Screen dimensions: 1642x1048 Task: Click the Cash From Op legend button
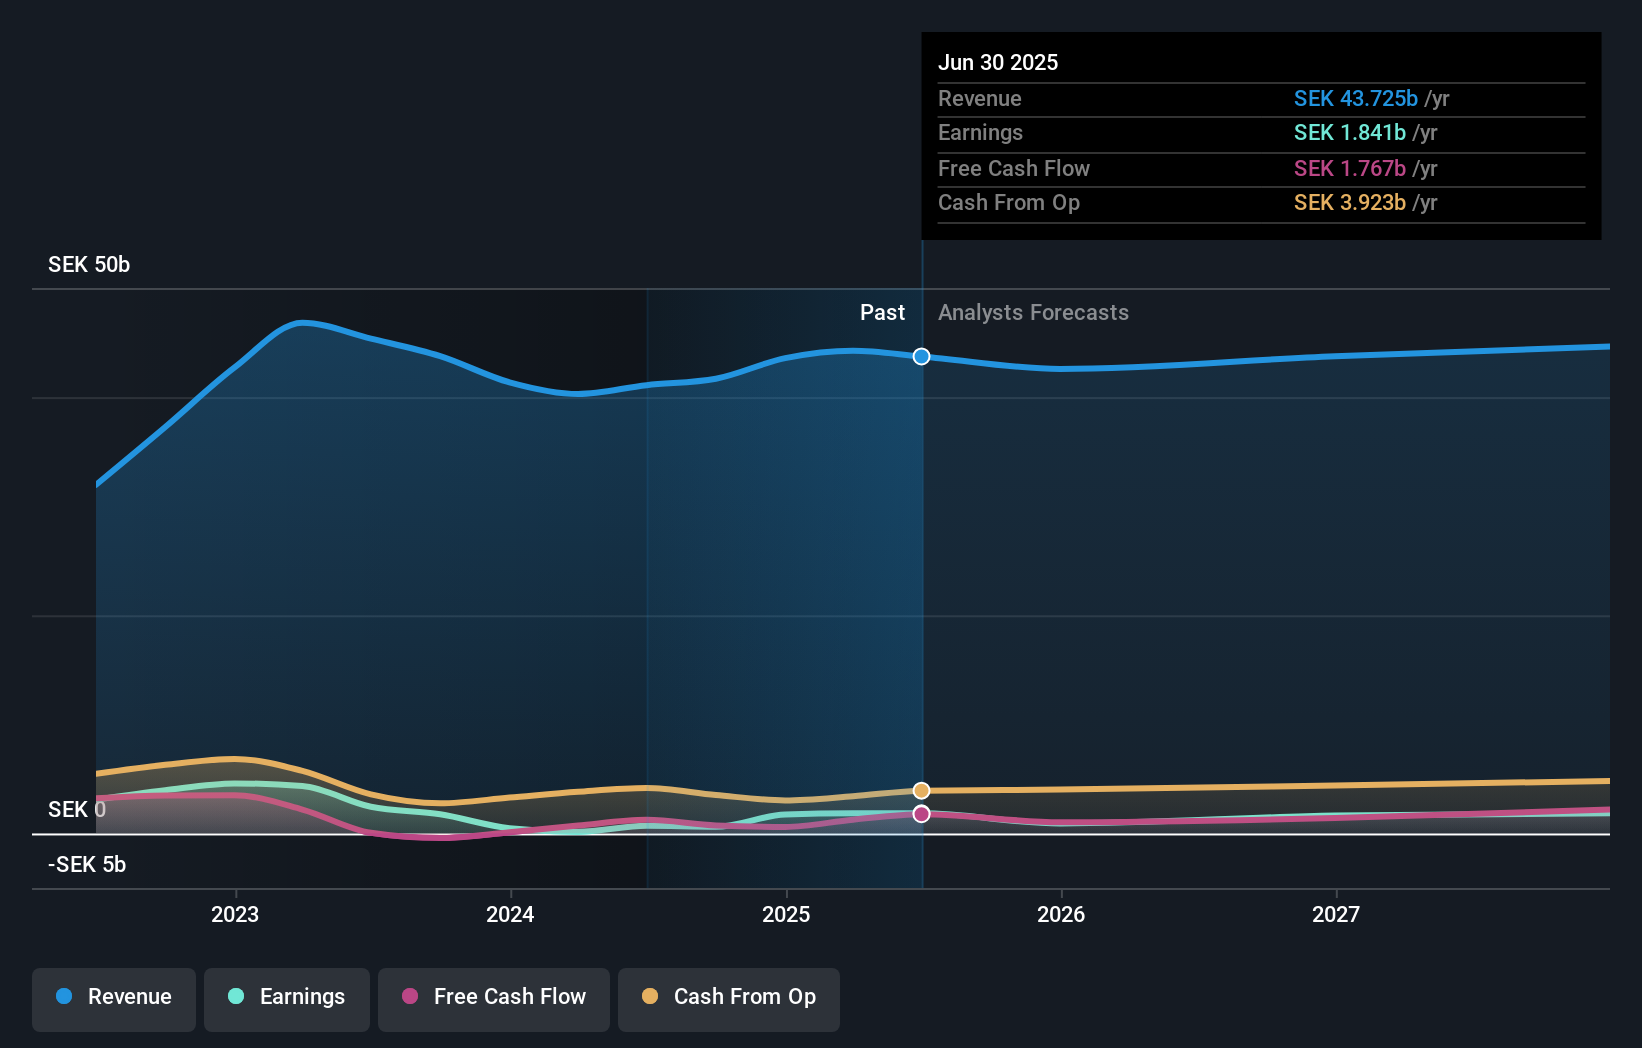tap(729, 997)
